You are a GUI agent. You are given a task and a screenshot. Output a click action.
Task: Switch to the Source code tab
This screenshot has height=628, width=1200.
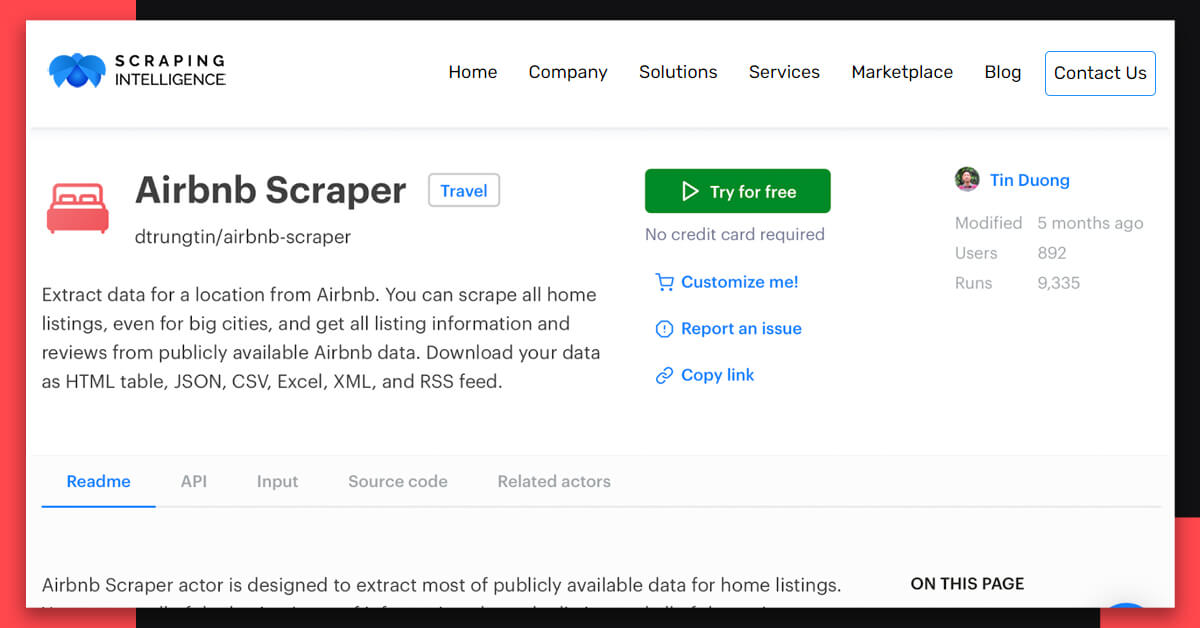coord(398,481)
